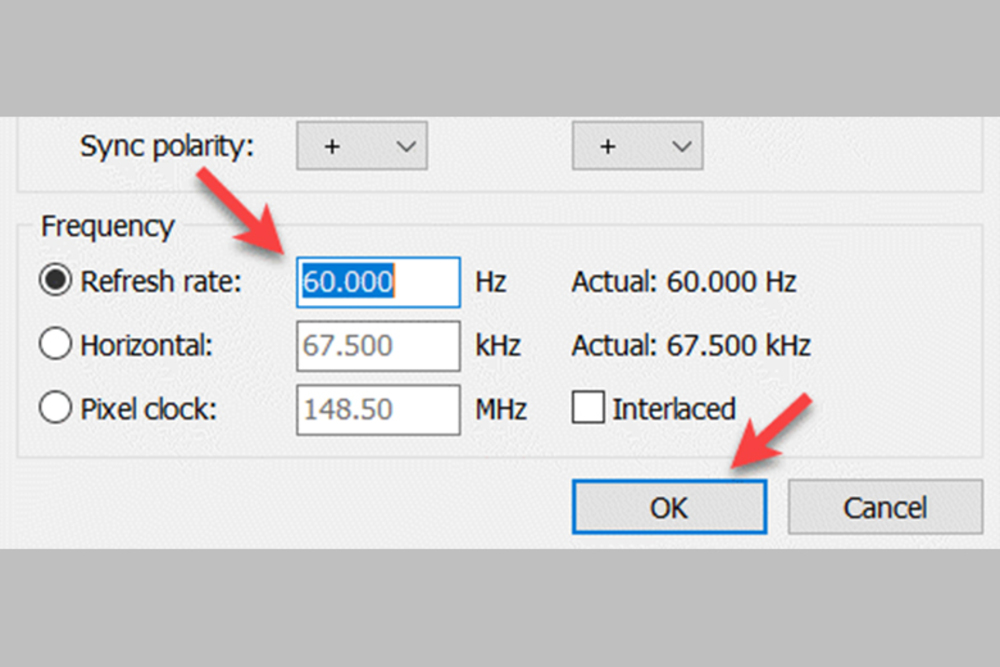Click the red arrow pointing at OK

click(773, 432)
